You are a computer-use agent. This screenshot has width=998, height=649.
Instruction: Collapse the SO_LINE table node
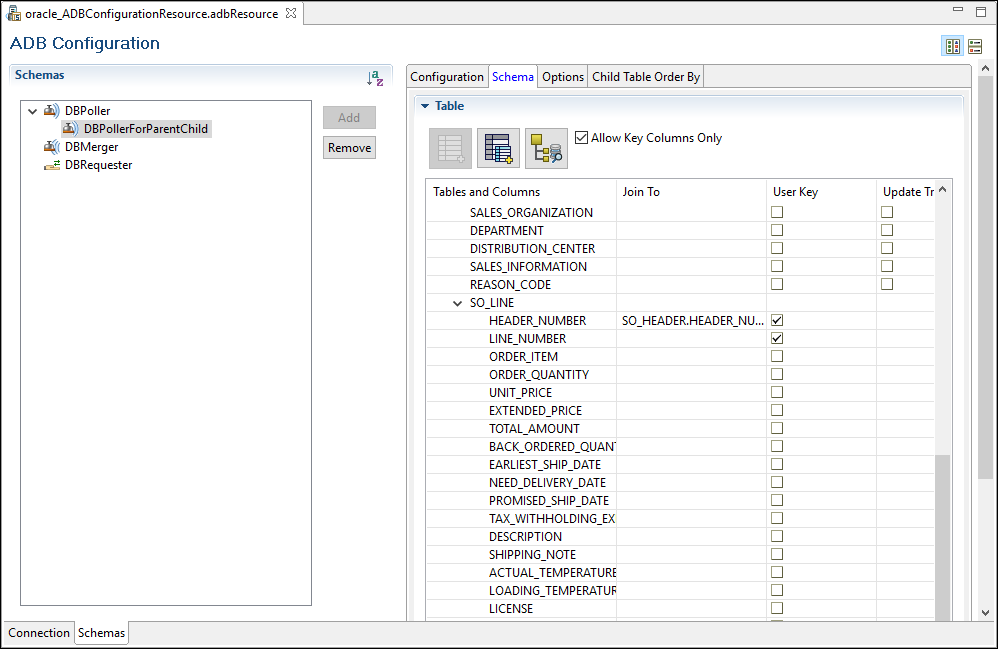pyautogui.click(x=458, y=303)
